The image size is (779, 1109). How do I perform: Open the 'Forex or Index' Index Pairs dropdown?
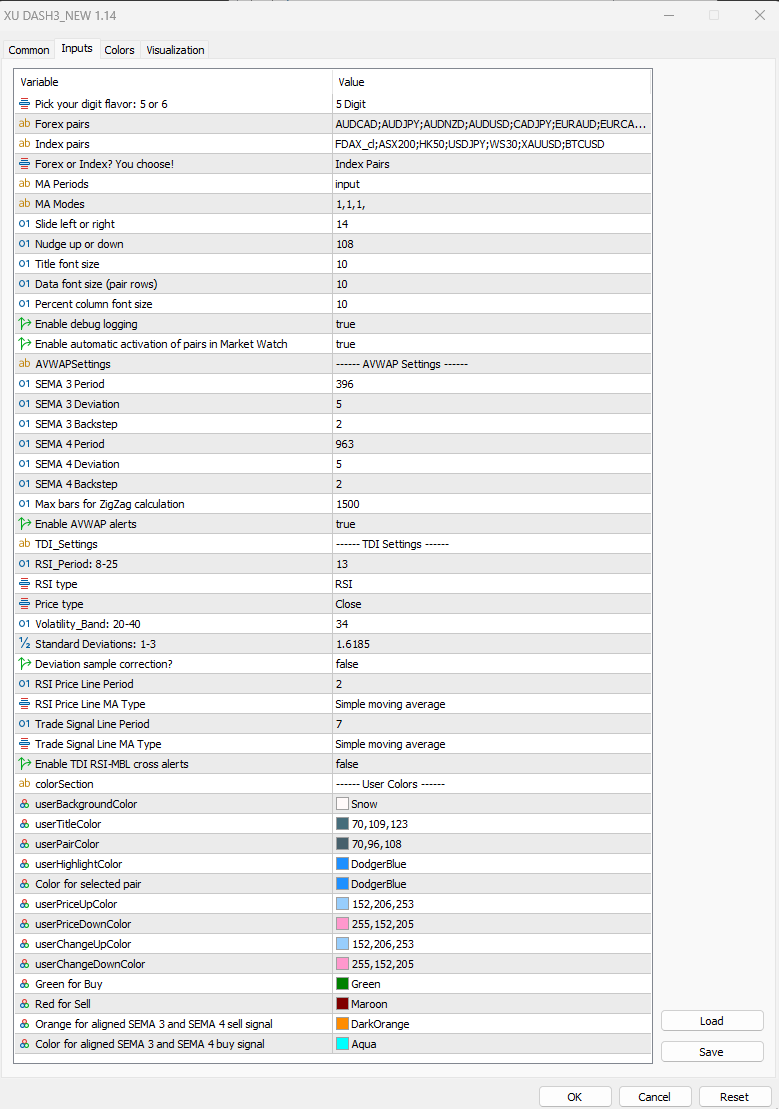tap(491, 164)
